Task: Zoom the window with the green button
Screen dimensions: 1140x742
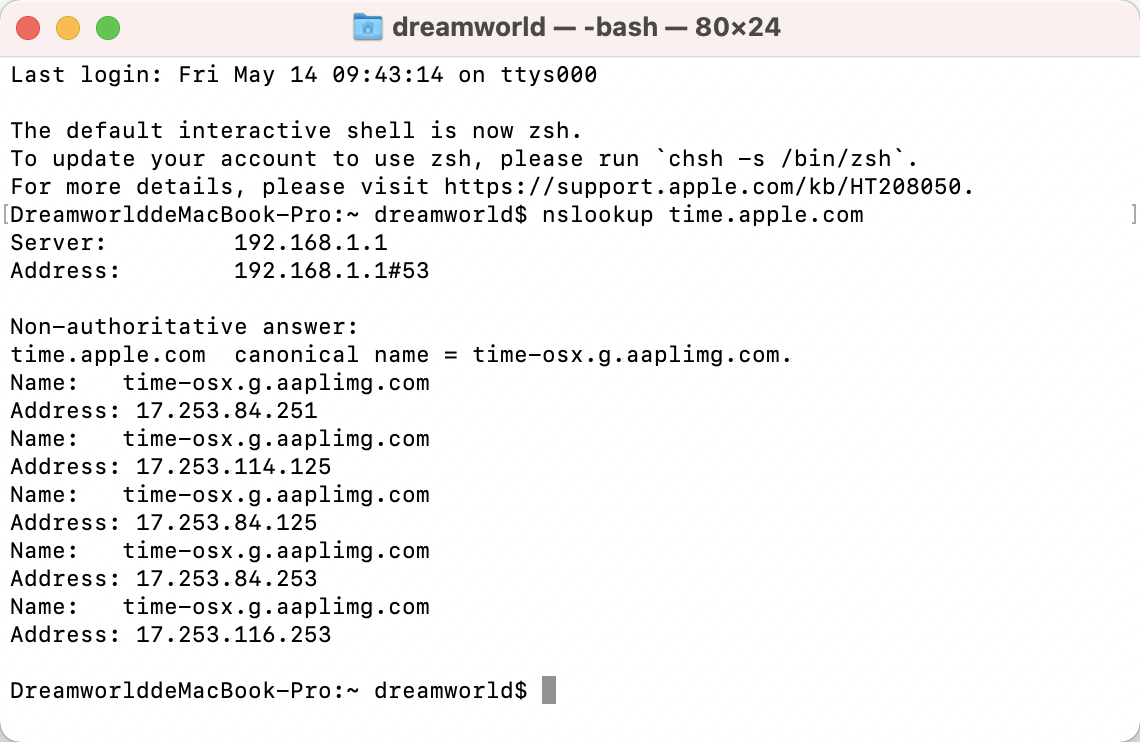Action: coord(107,27)
